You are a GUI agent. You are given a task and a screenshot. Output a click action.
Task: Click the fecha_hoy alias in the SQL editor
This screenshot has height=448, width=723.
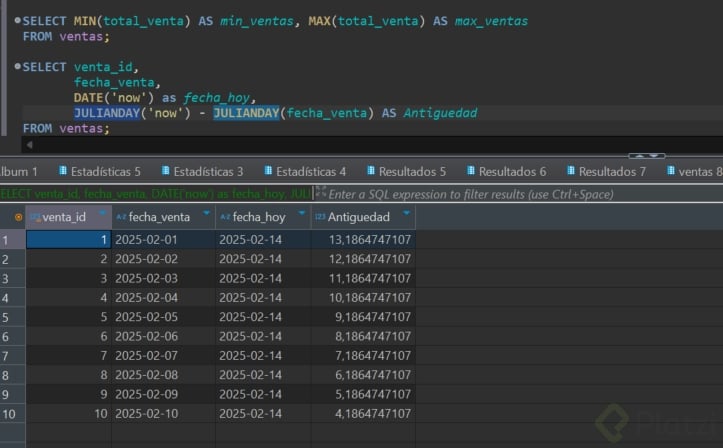click(217, 98)
